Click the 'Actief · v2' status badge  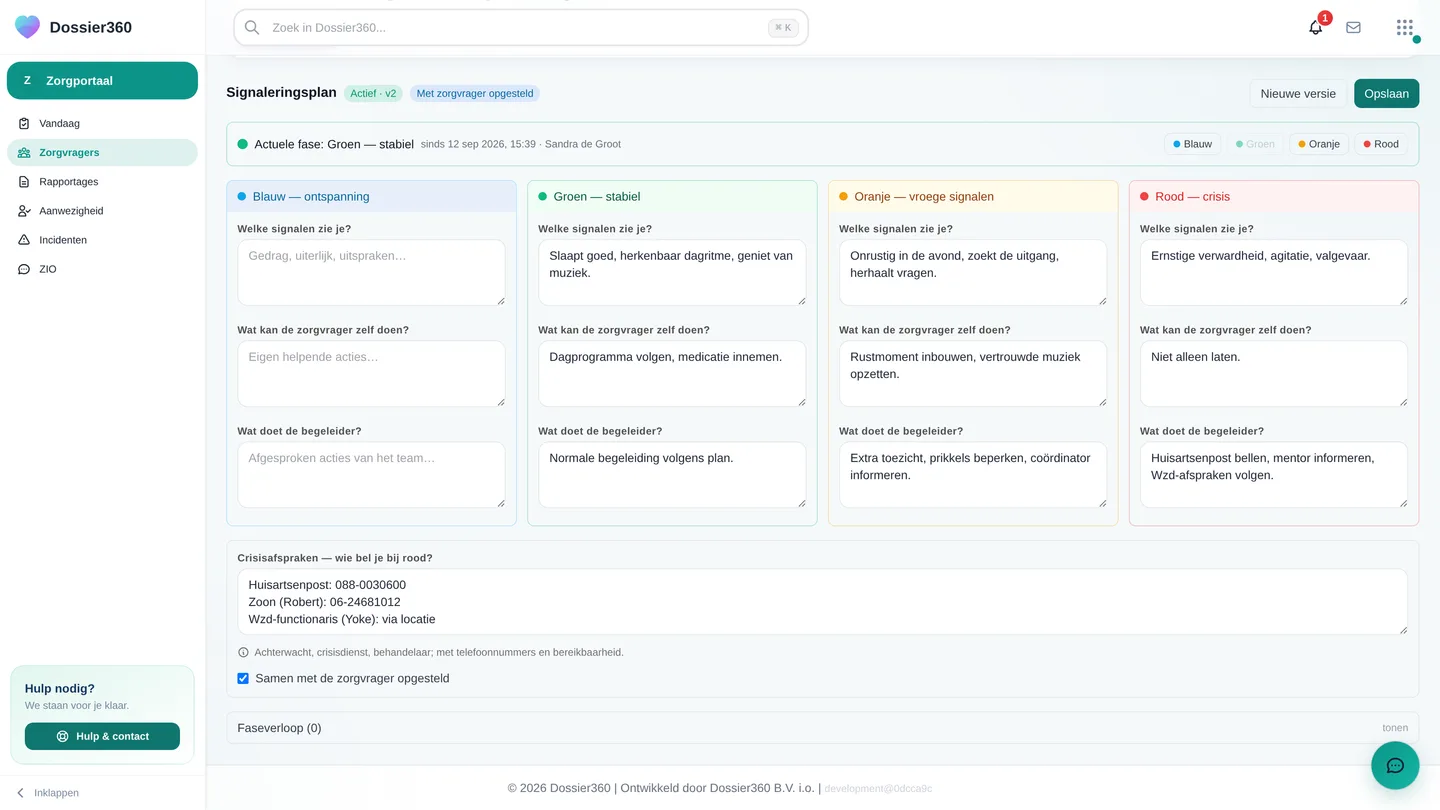[x=373, y=93]
